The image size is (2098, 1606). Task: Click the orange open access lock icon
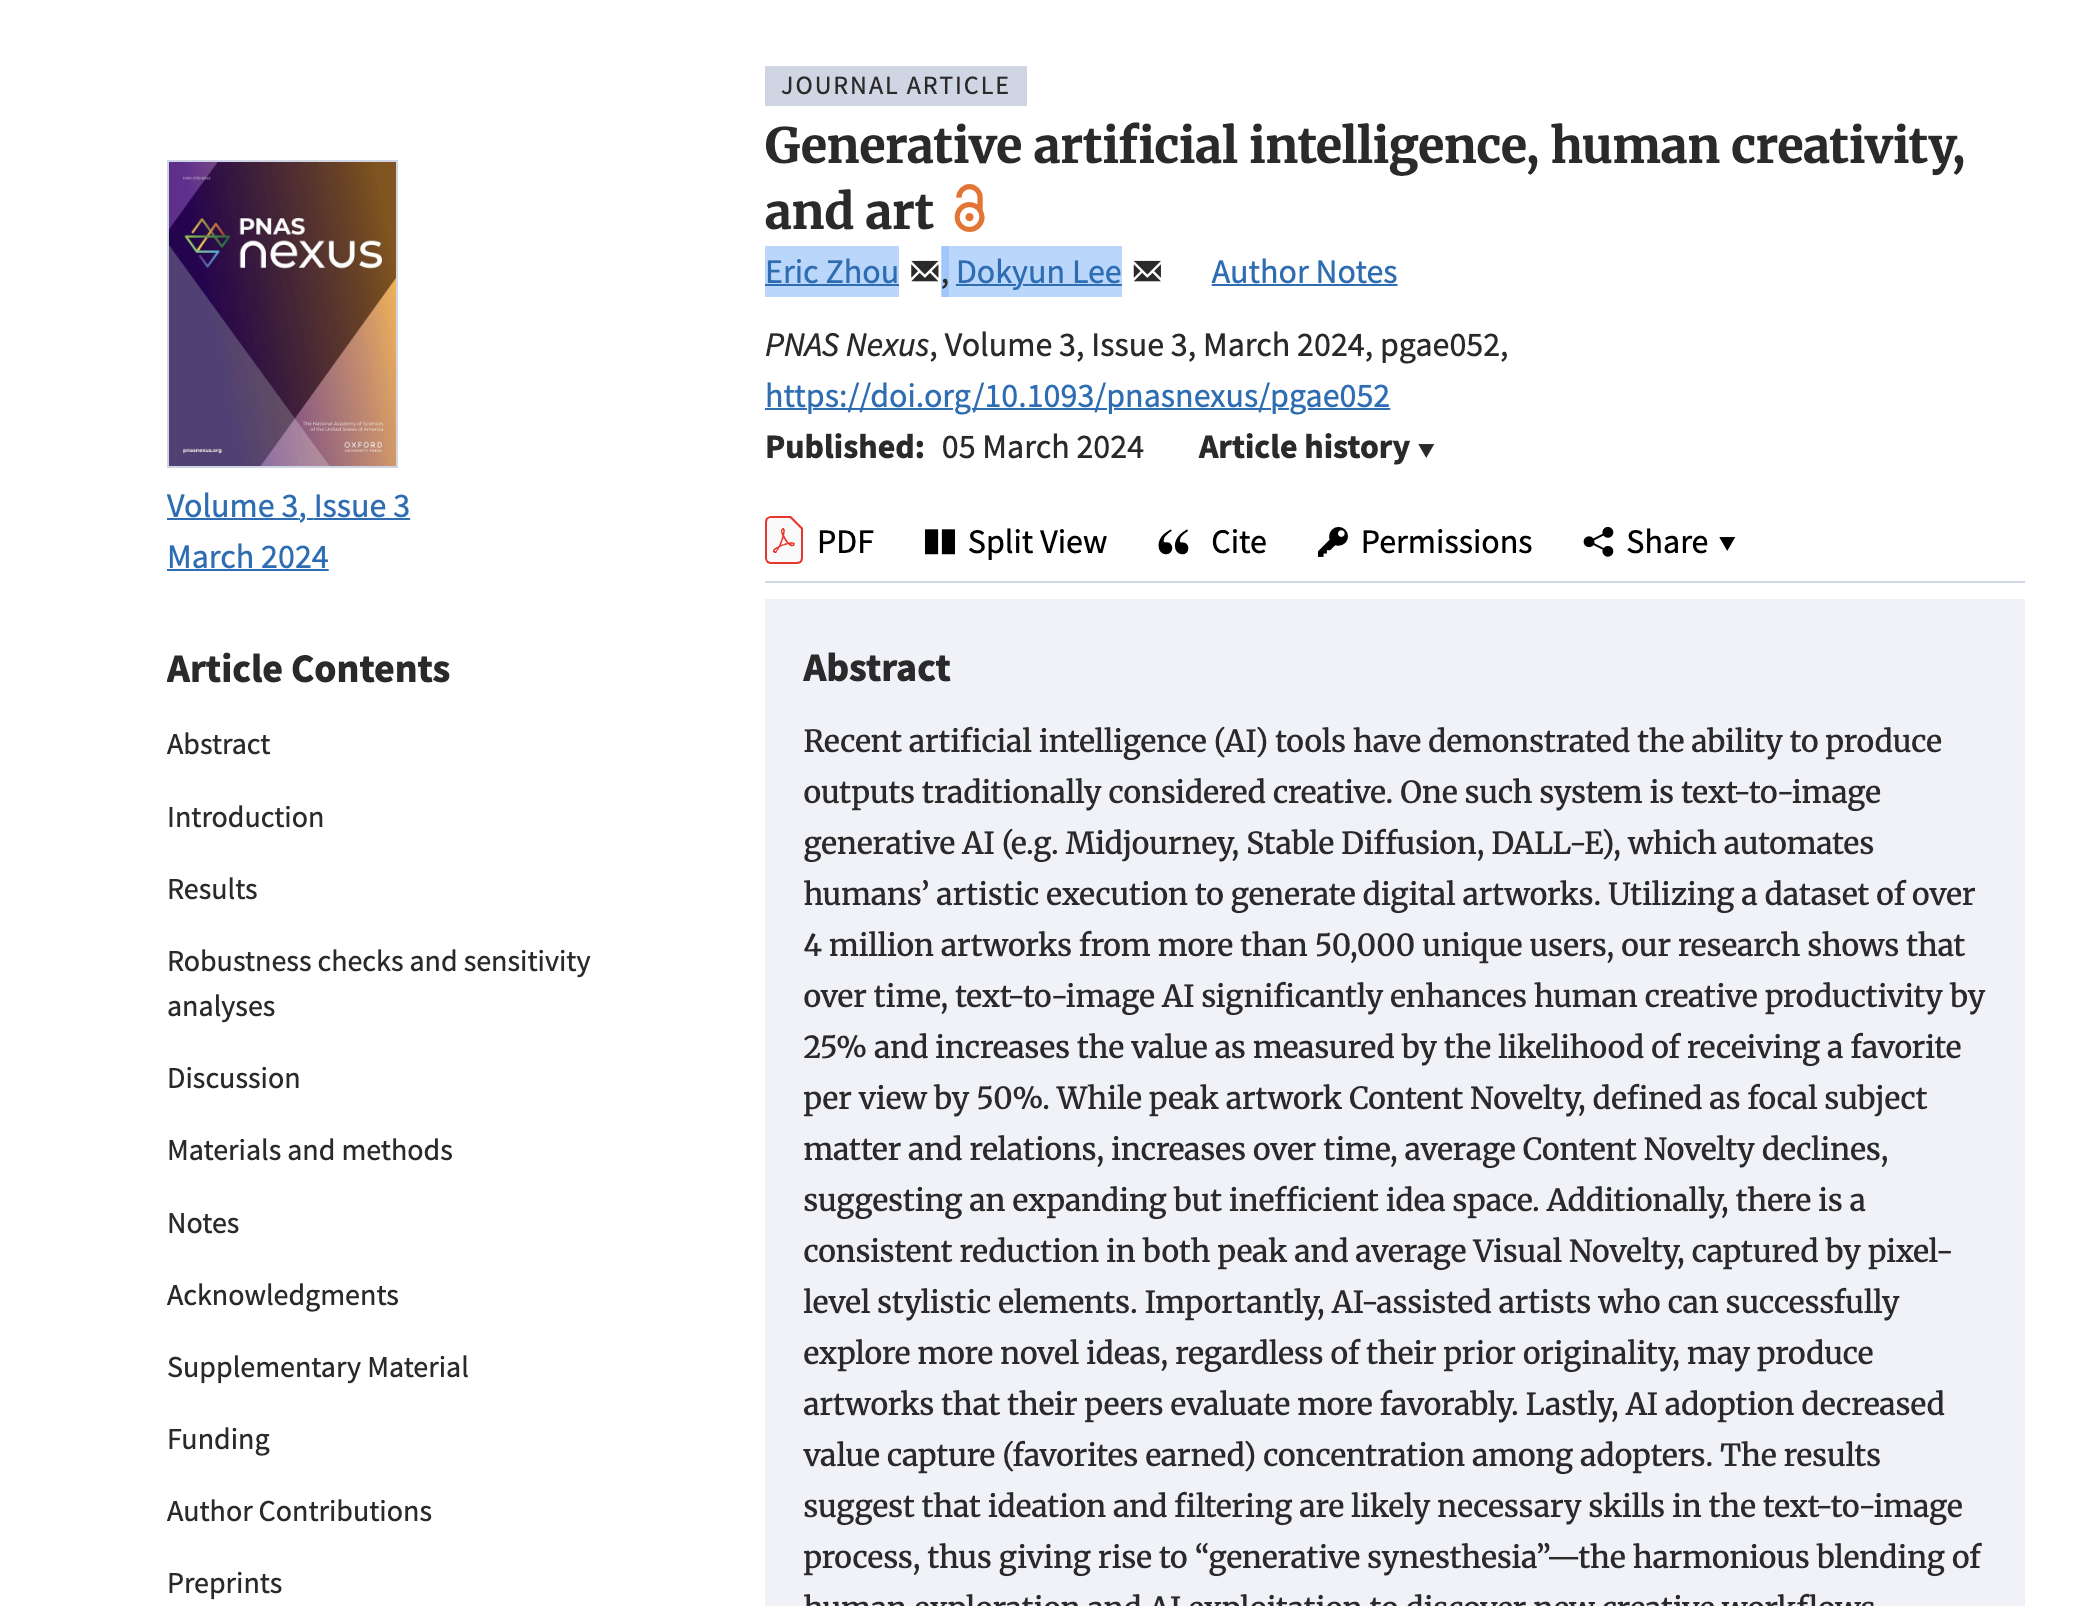[x=969, y=208]
